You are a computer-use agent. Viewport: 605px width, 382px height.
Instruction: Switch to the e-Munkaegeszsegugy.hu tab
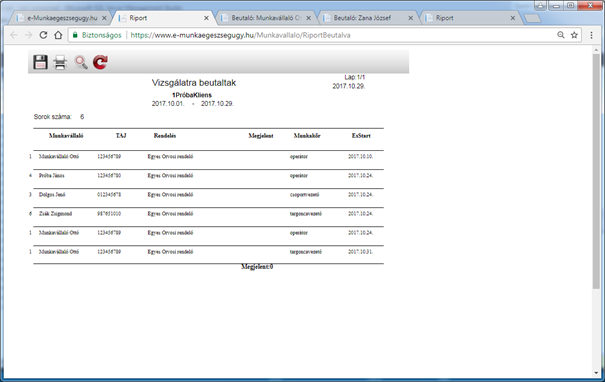pos(60,18)
